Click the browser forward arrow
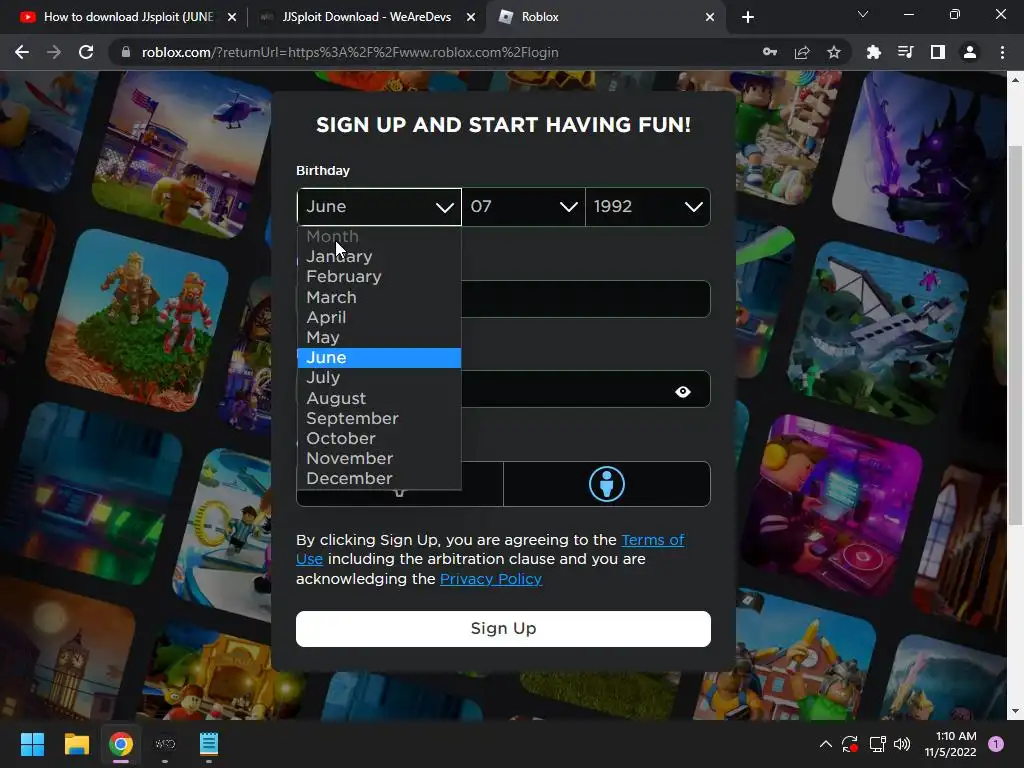Screen dimensions: 1024x768 pos(54,52)
